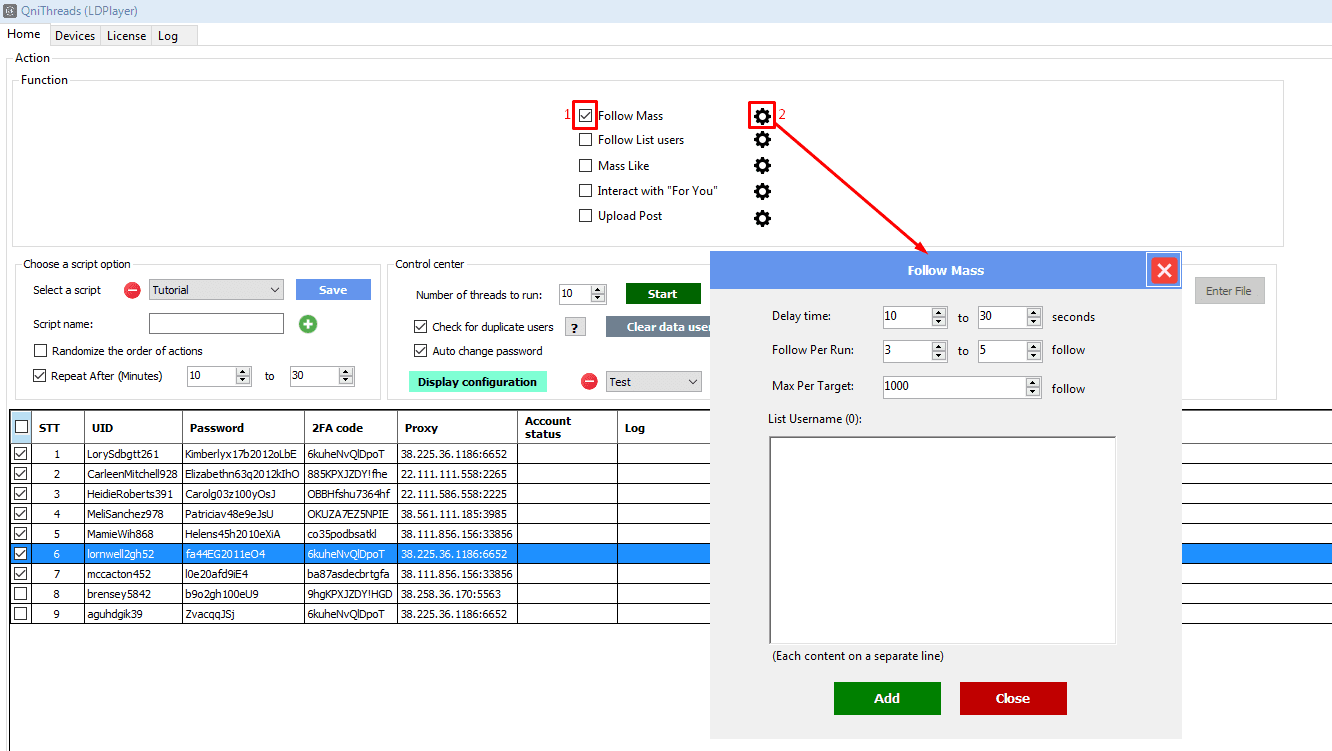1332x751 pixels.
Task: Open Follow Mass settings gear
Action: pyautogui.click(x=762, y=116)
